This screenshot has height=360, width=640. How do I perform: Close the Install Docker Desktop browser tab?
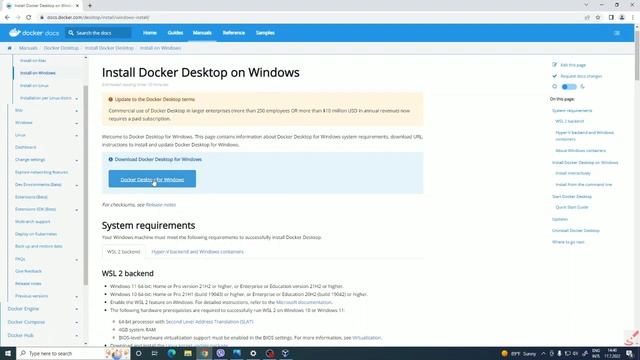[77, 6]
